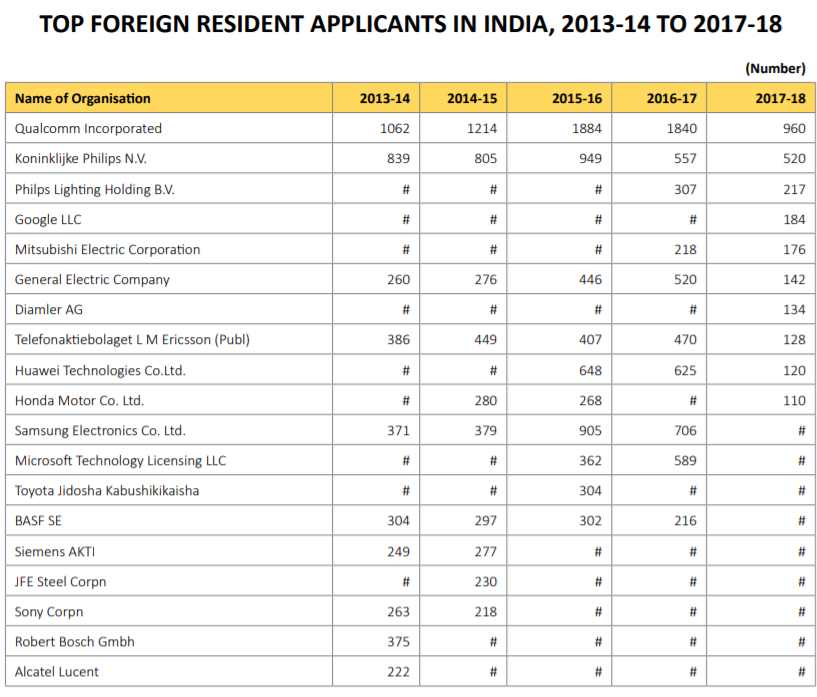Click the Name of Organisation column header
Screen dimensions: 817x697
[x=90, y=98]
